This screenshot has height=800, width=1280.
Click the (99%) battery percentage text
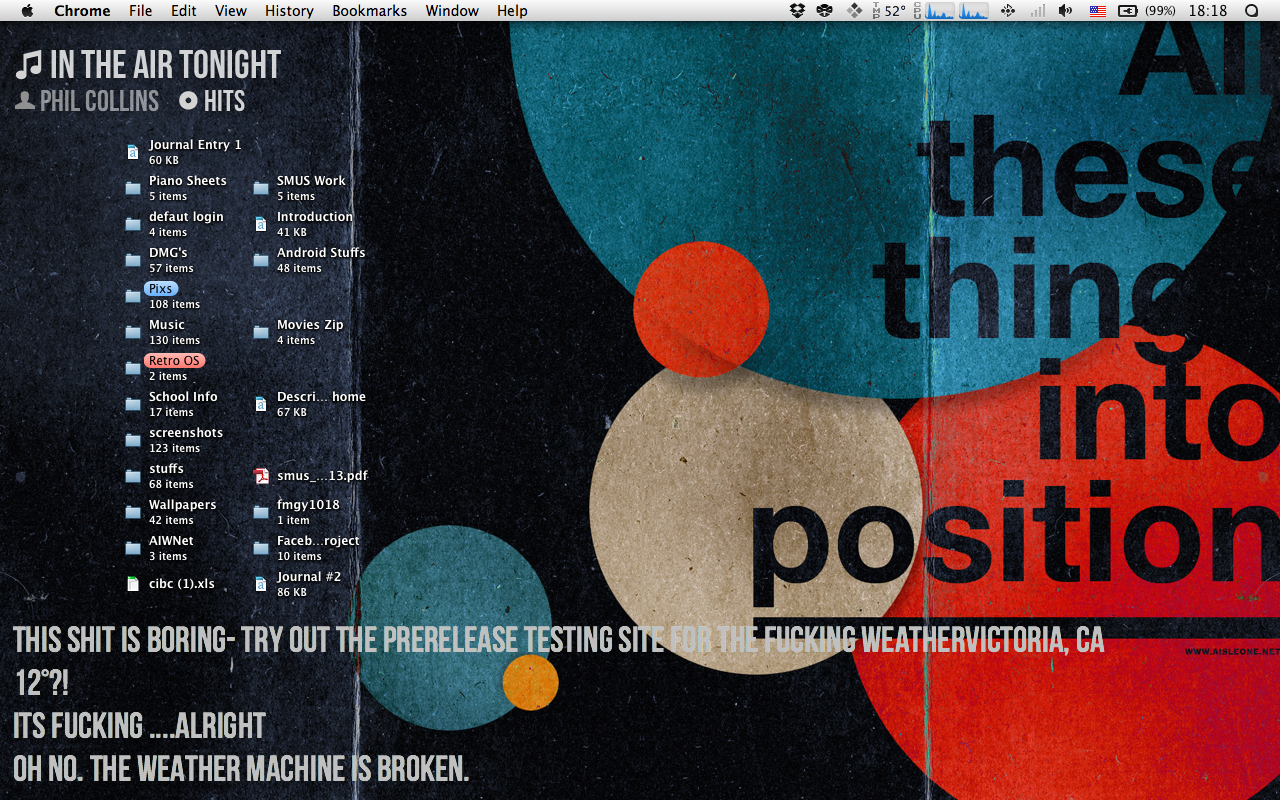coord(1160,11)
